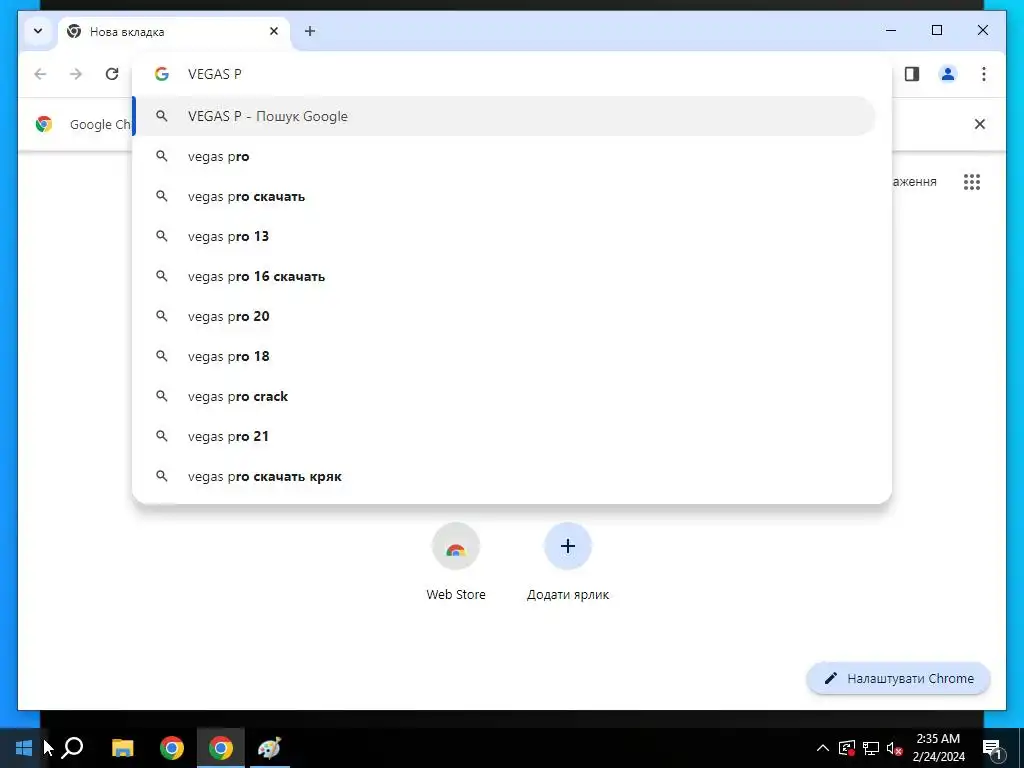1024x768 pixels.
Task: Open the tab search dropdown arrow
Action: tap(38, 31)
